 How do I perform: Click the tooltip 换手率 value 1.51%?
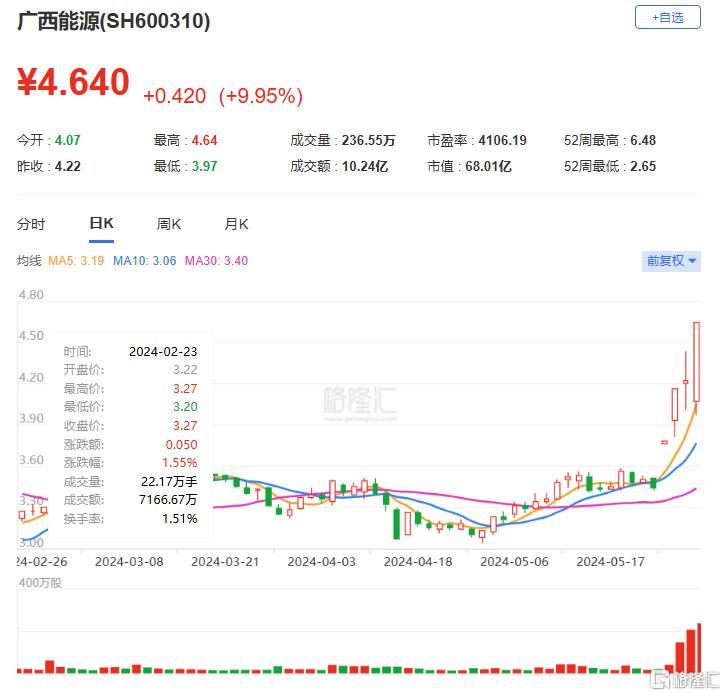[180, 519]
